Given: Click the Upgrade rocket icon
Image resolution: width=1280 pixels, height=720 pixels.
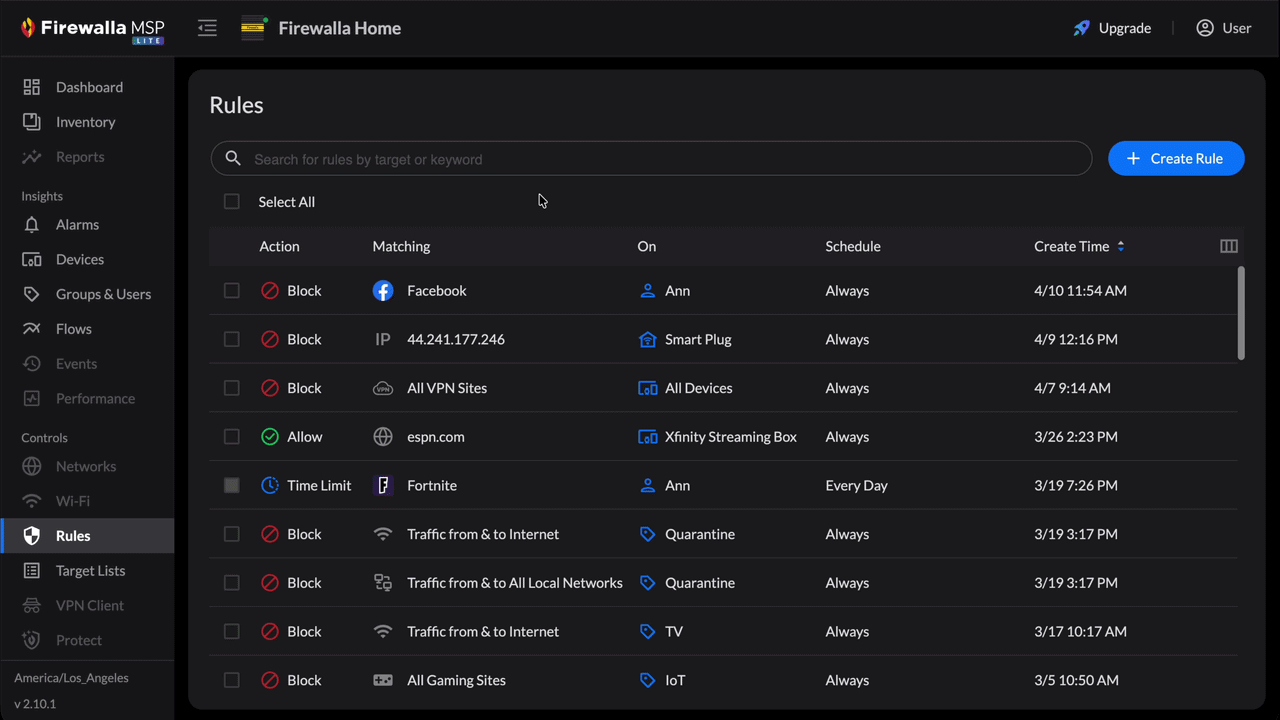Looking at the screenshot, I should click(x=1081, y=28).
